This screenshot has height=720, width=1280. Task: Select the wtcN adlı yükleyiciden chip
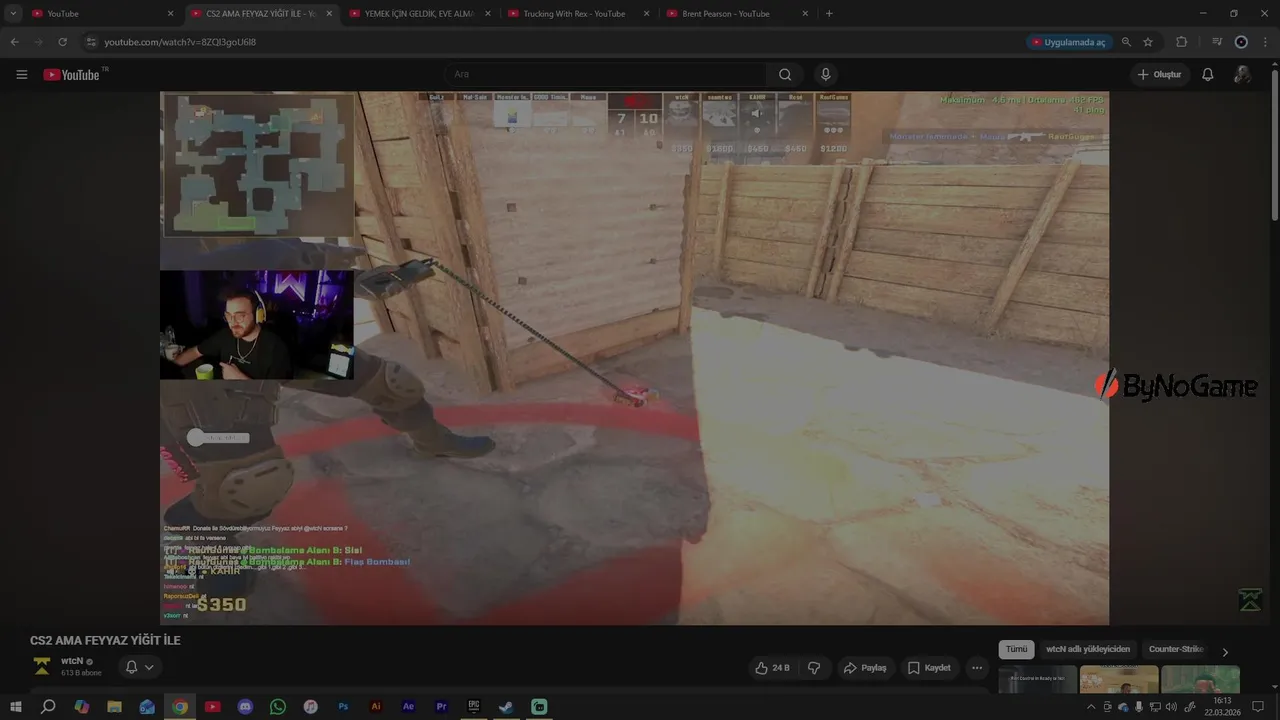pos(1088,649)
